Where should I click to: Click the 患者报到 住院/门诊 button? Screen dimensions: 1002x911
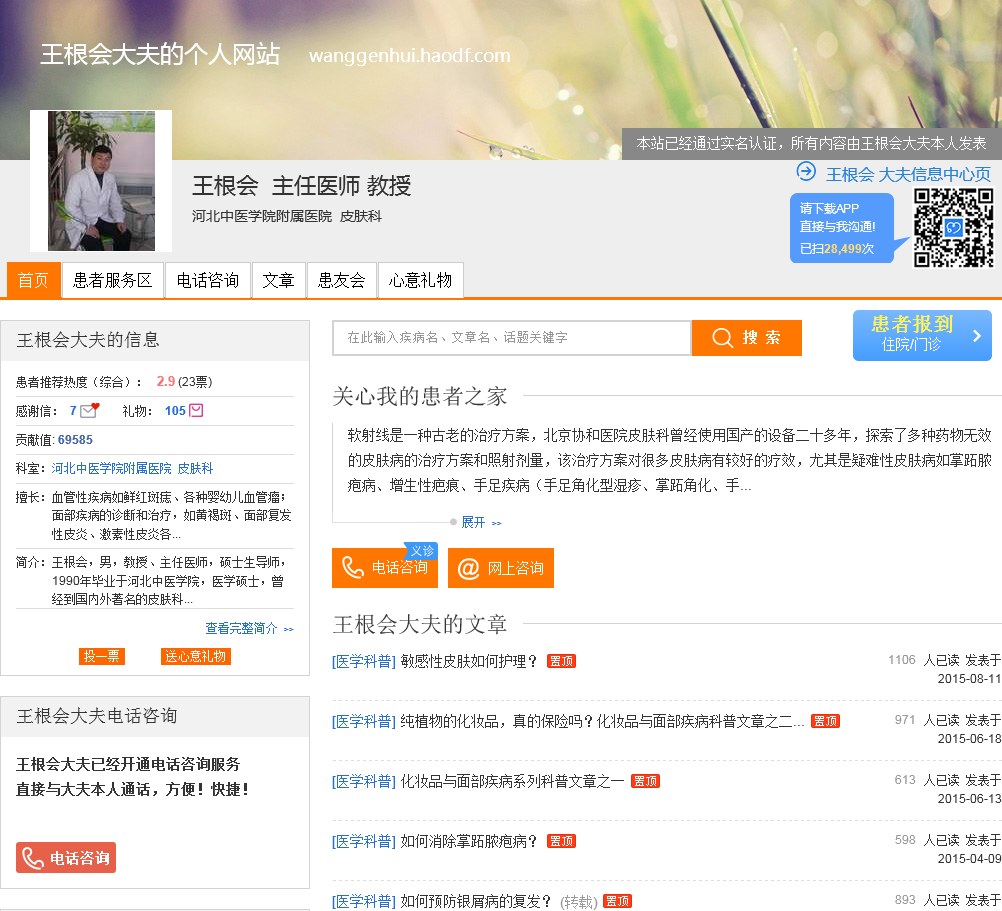tap(921, 335)
